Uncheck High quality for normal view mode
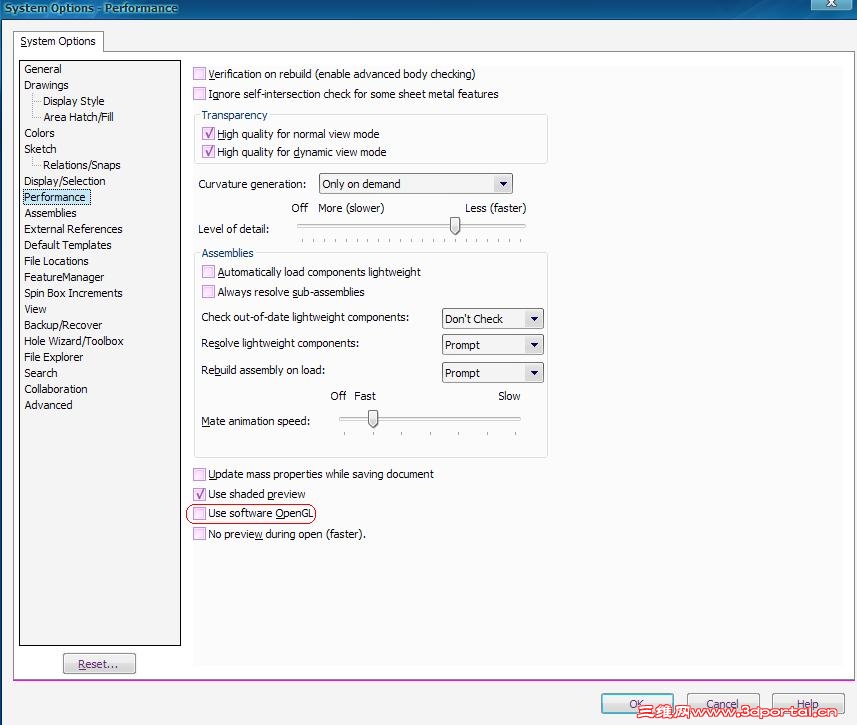Screen dimensions: 857x725 pyautogui.click(x=208, y=133)
